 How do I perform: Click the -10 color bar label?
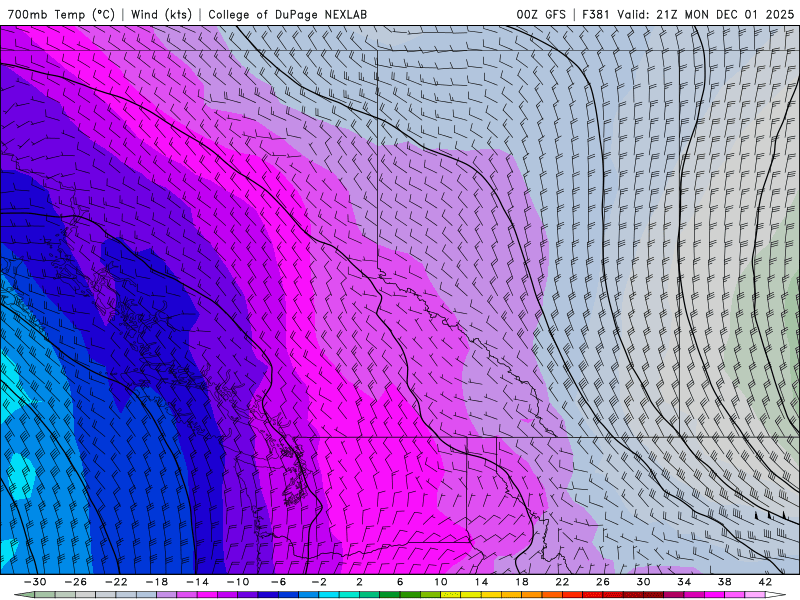tap(238, 582)
